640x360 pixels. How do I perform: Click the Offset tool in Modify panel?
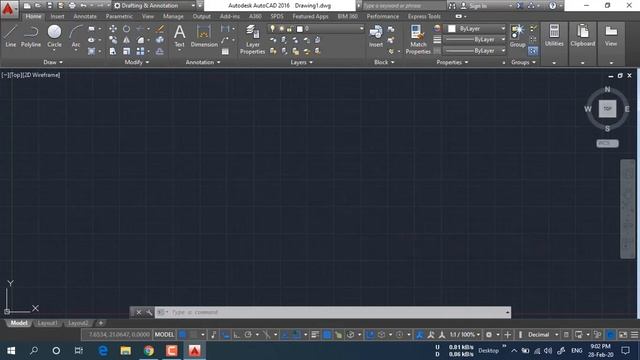[x=160, y=51]
